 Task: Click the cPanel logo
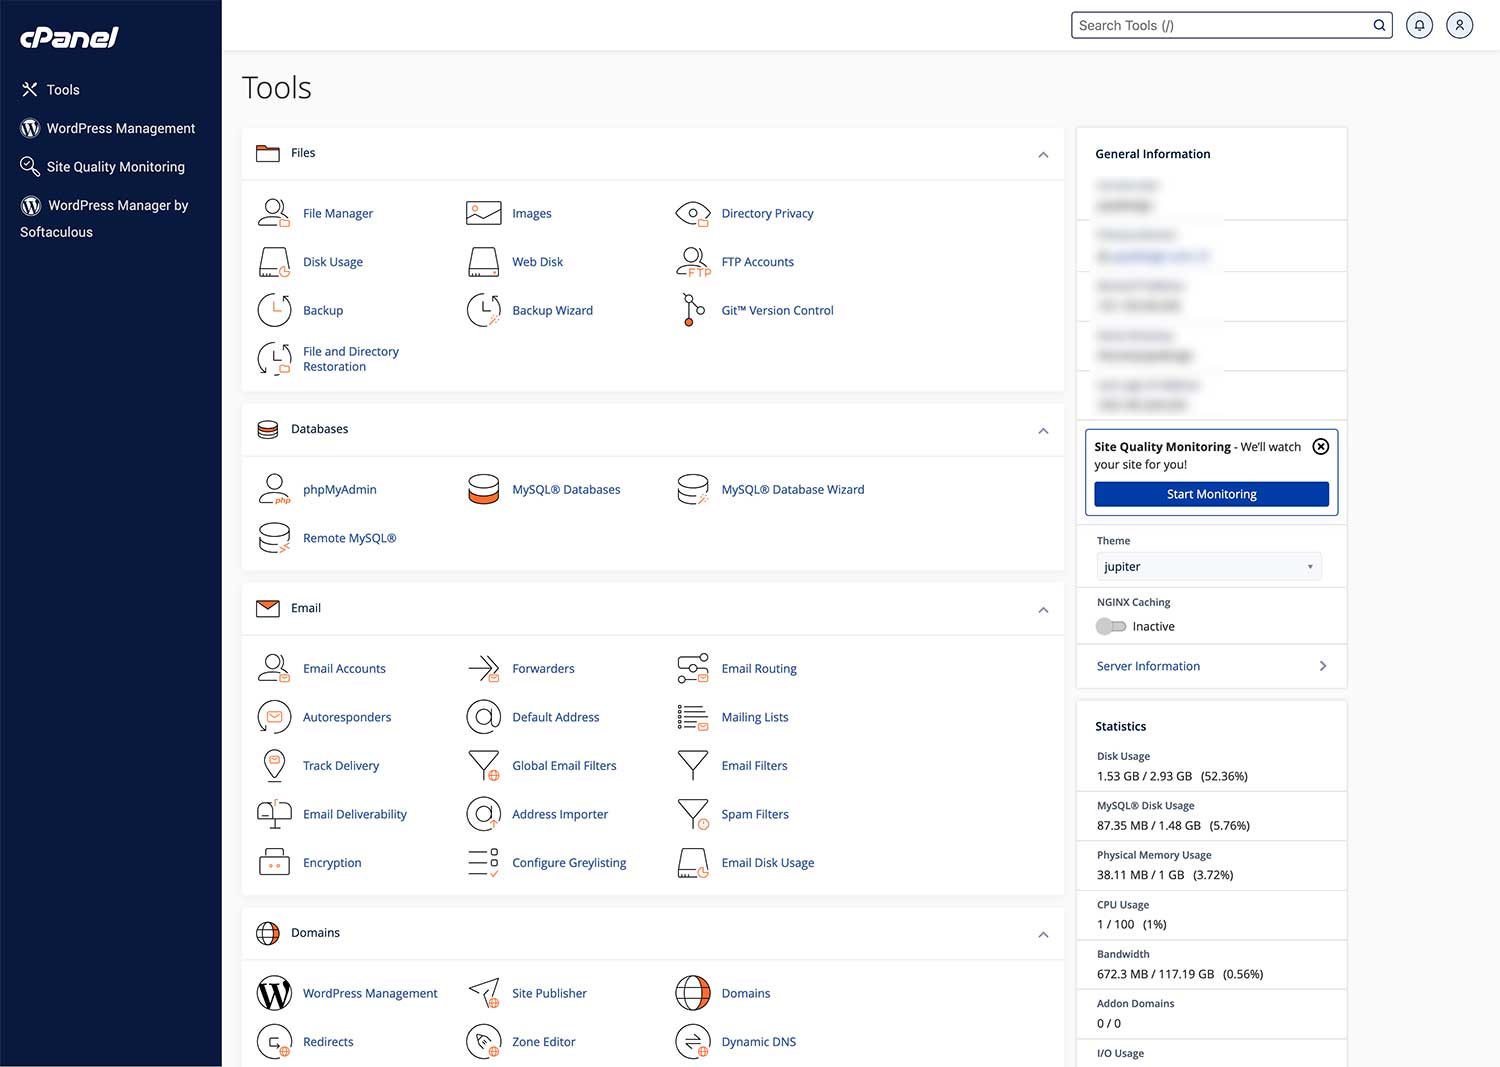[69, 37]
